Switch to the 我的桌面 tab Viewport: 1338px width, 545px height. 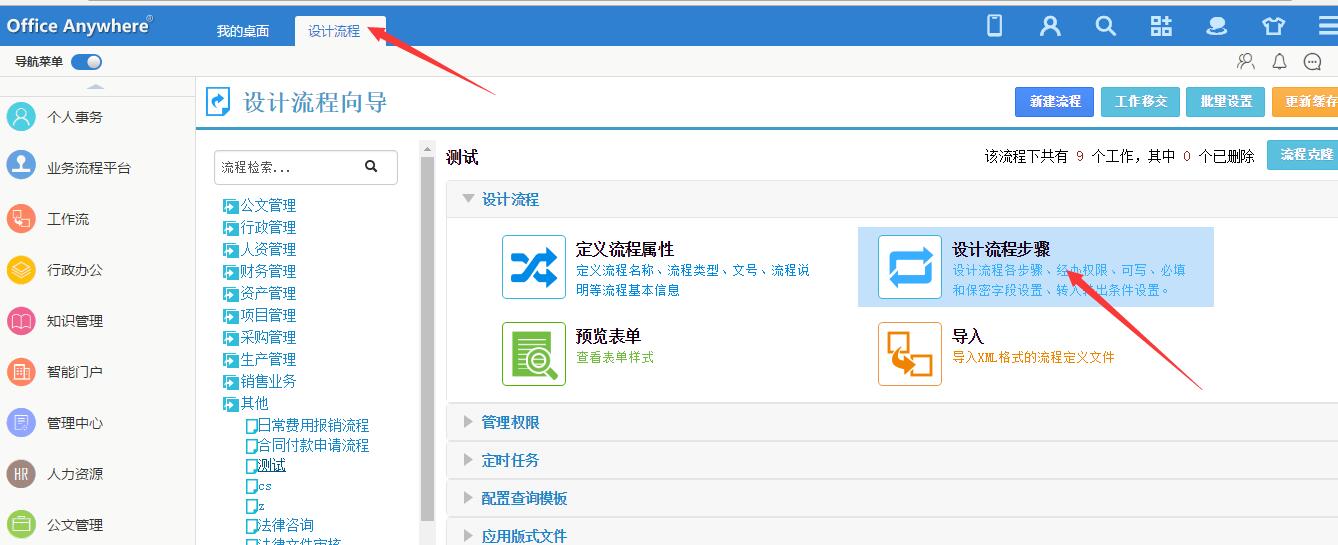[243, 31]
